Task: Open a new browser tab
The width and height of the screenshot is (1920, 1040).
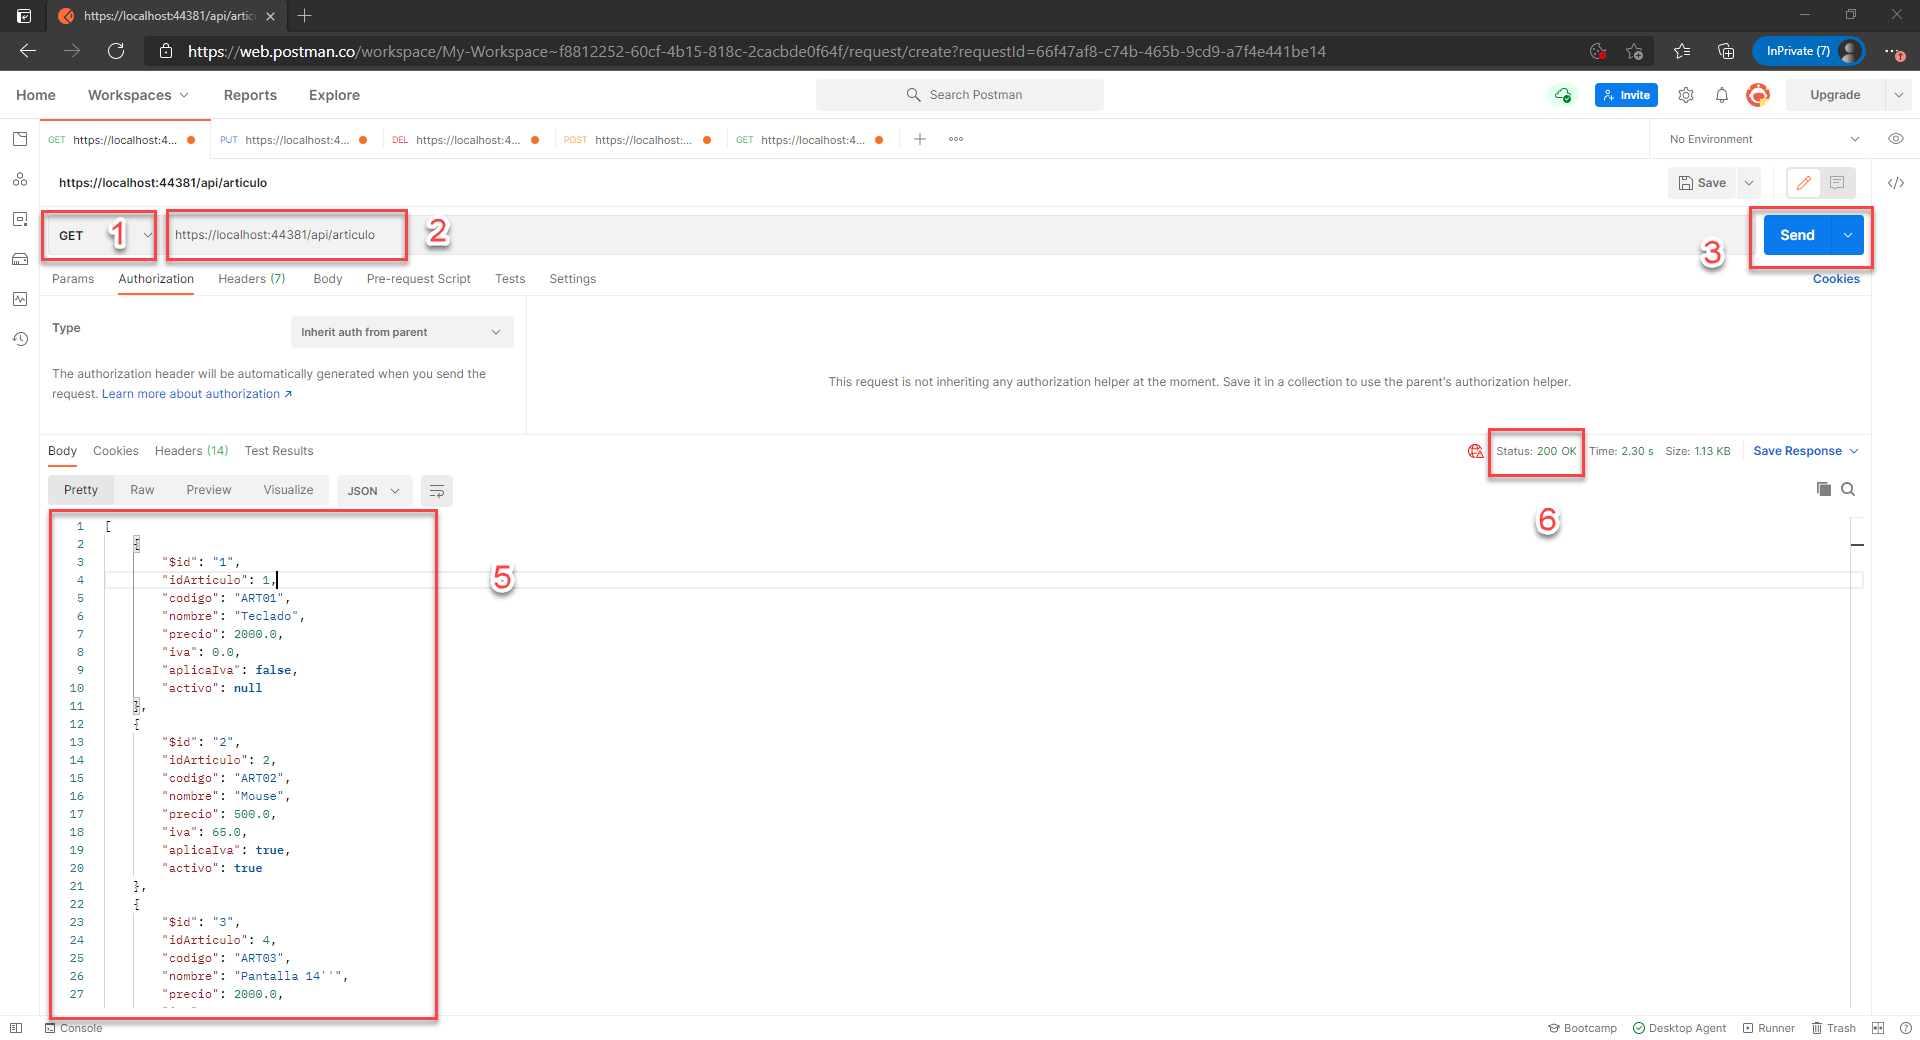Action: [305, 16]
